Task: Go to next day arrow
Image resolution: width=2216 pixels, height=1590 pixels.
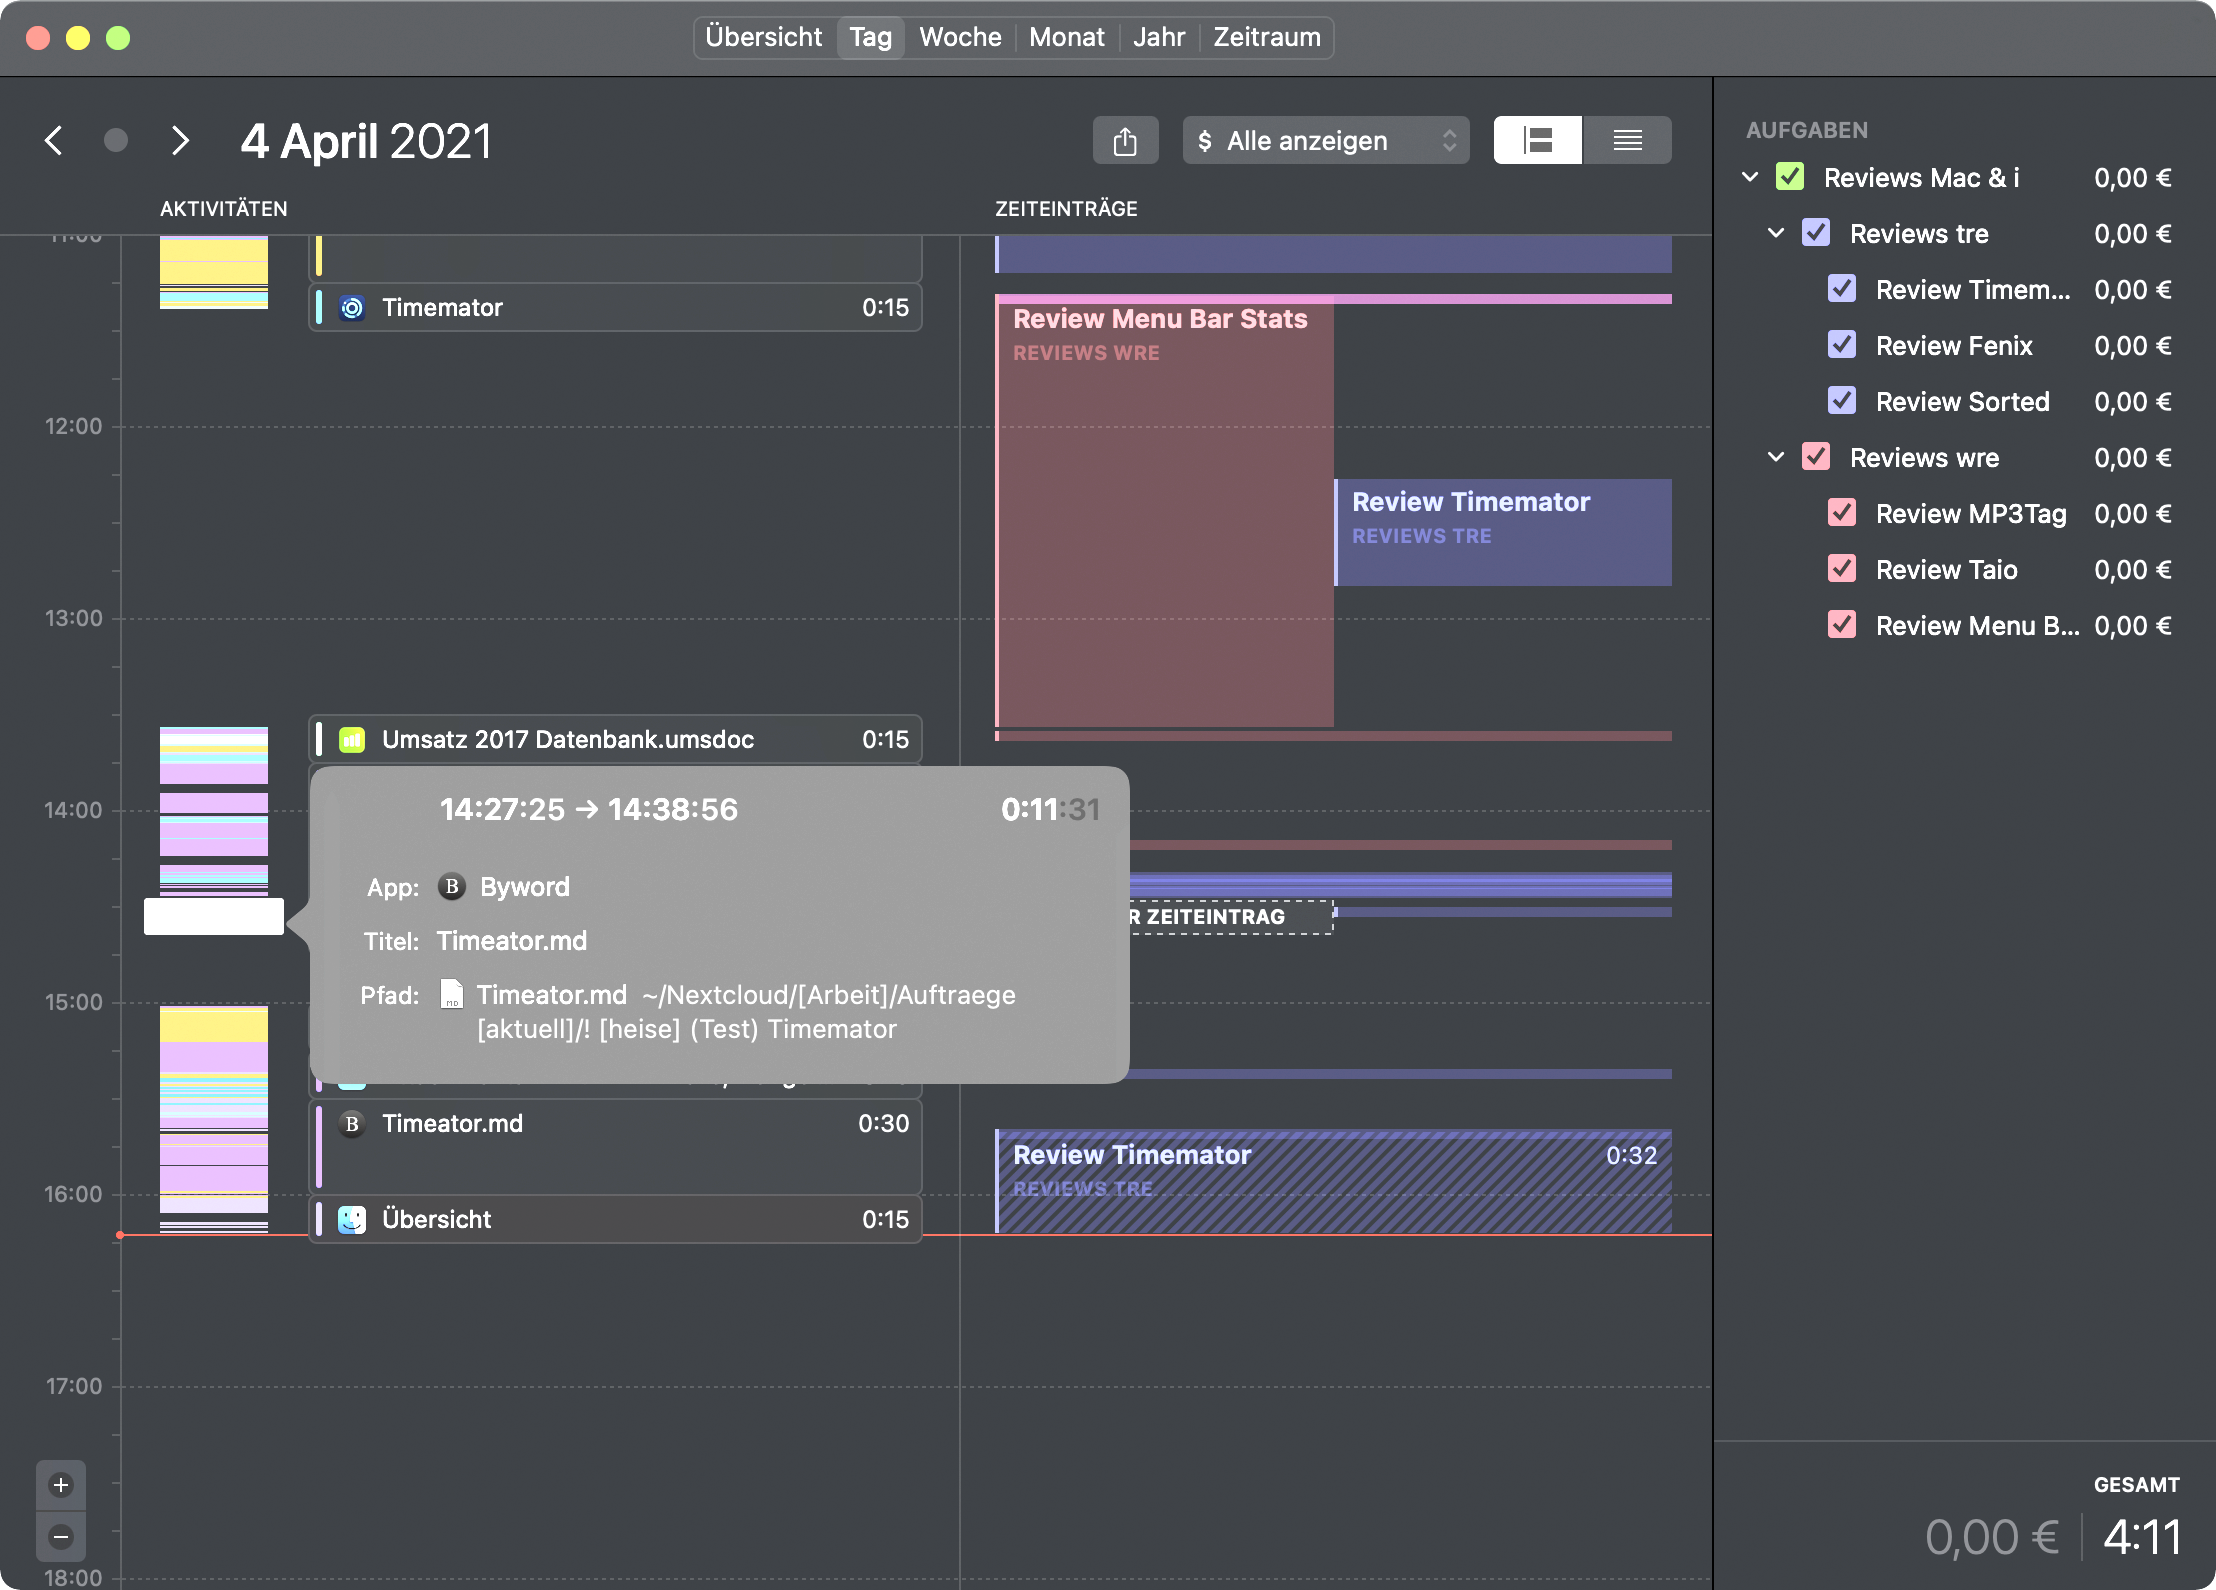Action: pos(180,141)
